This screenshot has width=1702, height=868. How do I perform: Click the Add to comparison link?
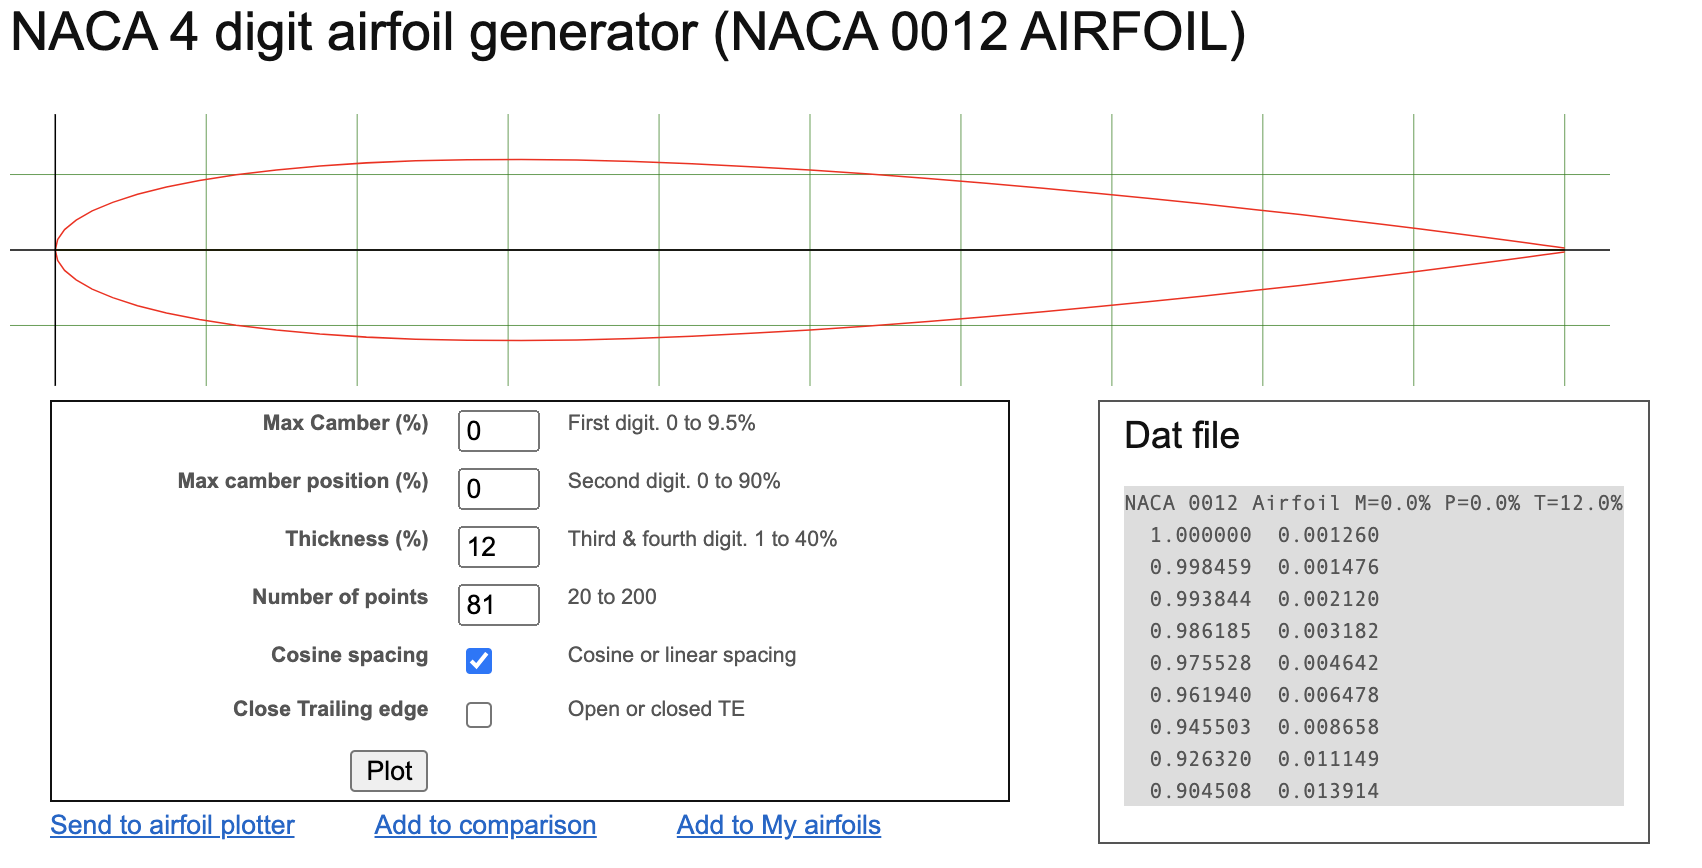click(485, 825)
